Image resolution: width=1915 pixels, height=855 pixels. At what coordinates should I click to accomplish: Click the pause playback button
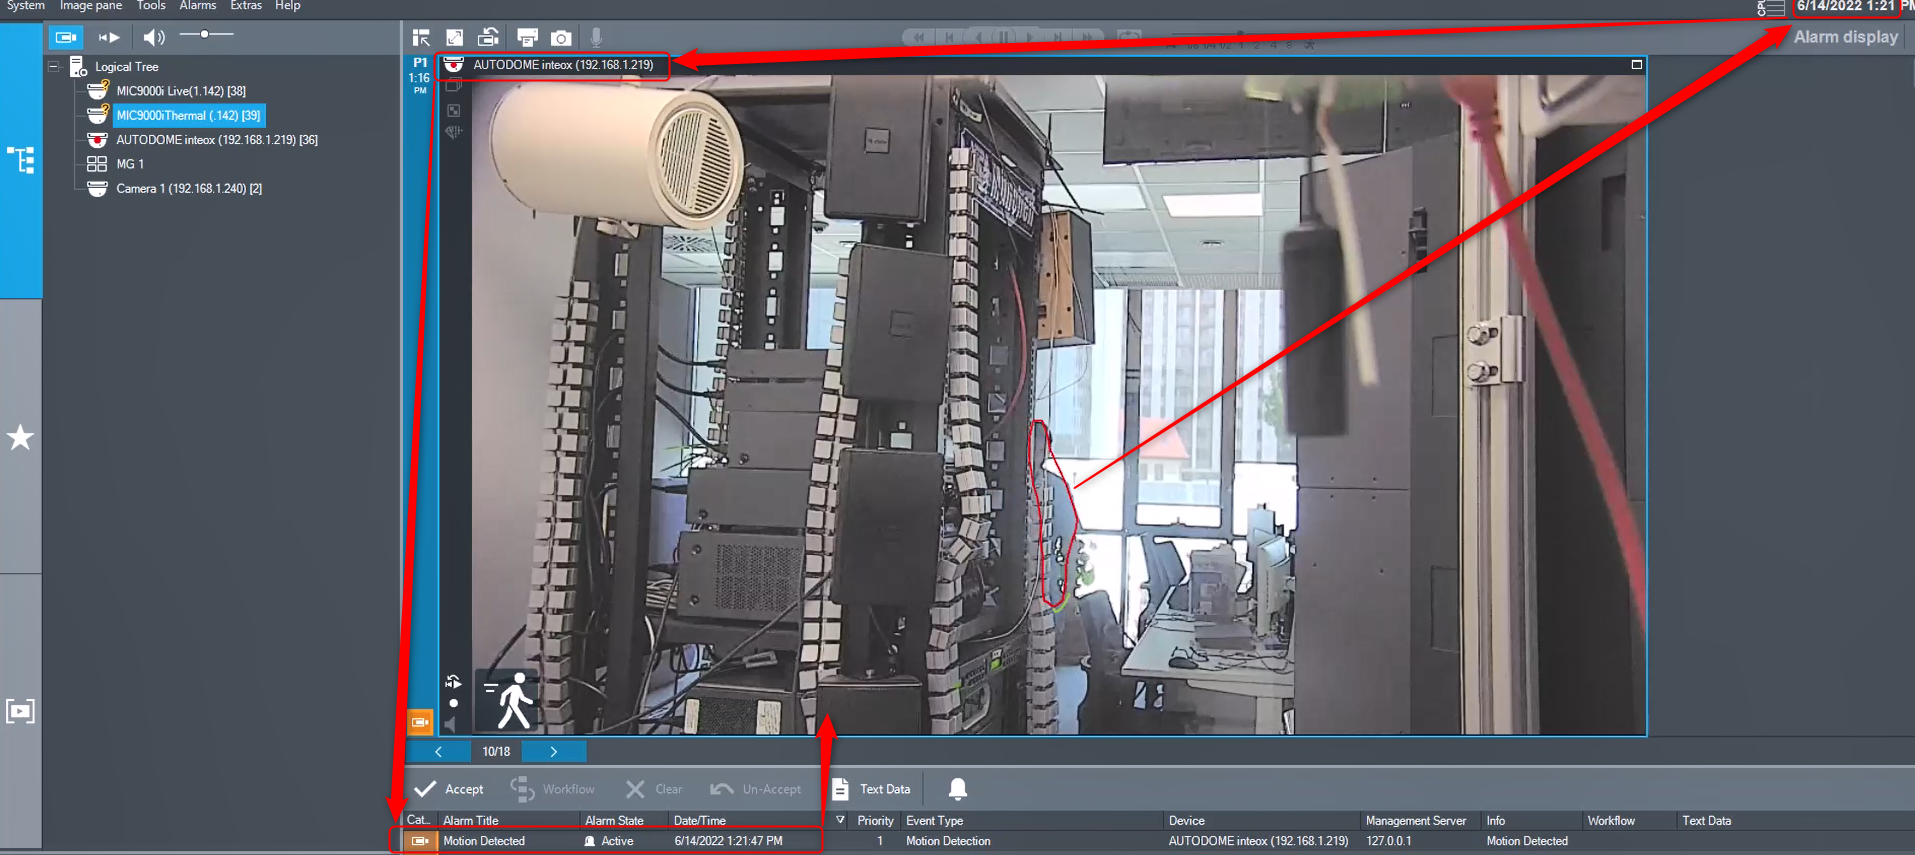click(1003, 37)
